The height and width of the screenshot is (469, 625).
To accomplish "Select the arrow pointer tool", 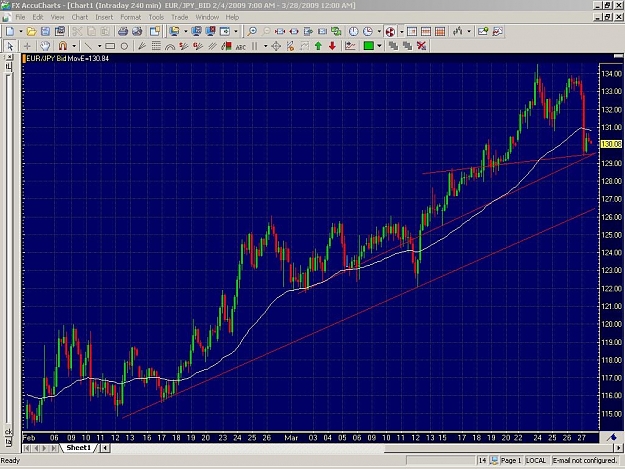I will tap(10, 46).
